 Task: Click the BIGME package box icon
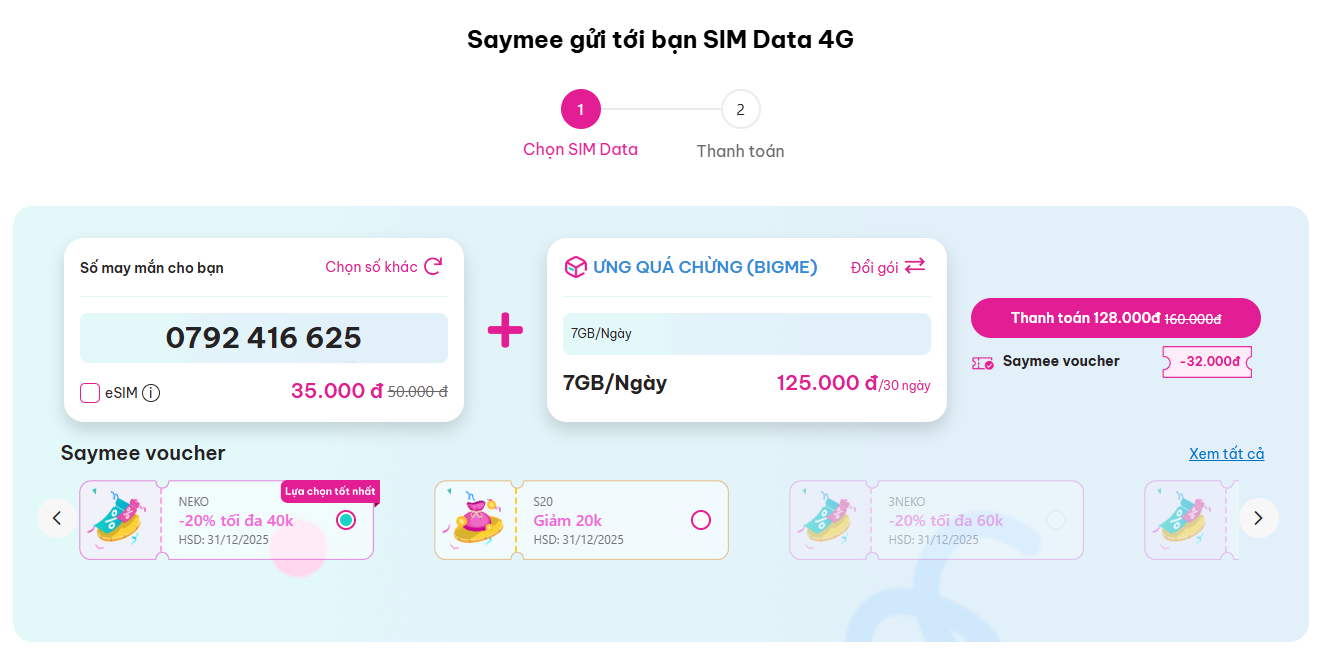coord(575,267)
